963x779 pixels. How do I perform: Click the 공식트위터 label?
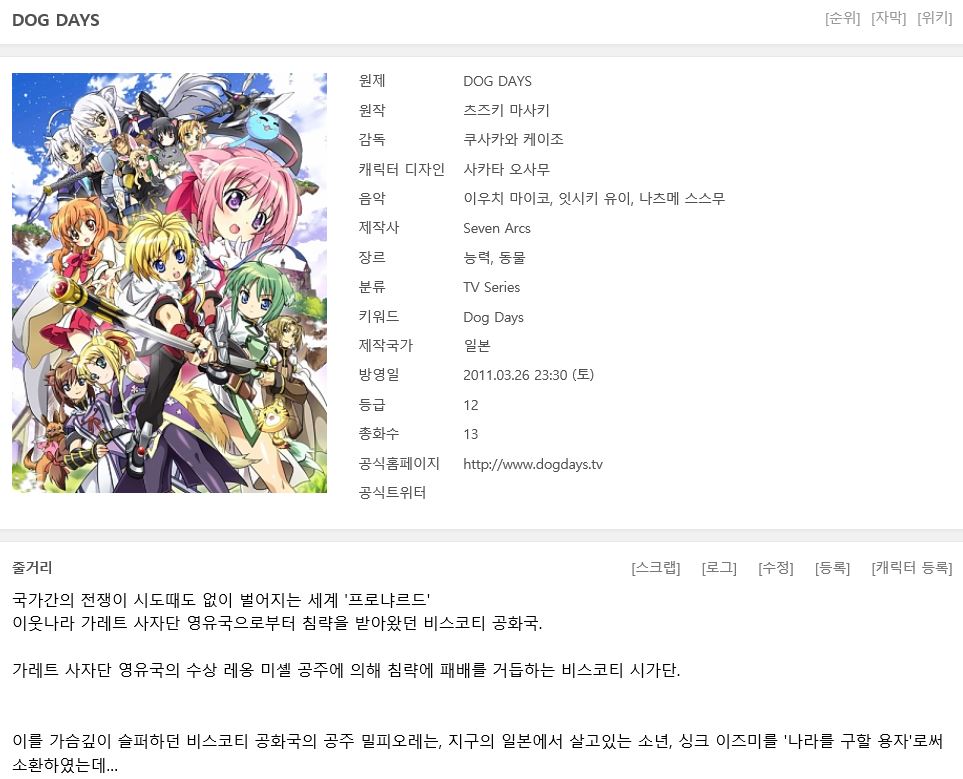392,493
